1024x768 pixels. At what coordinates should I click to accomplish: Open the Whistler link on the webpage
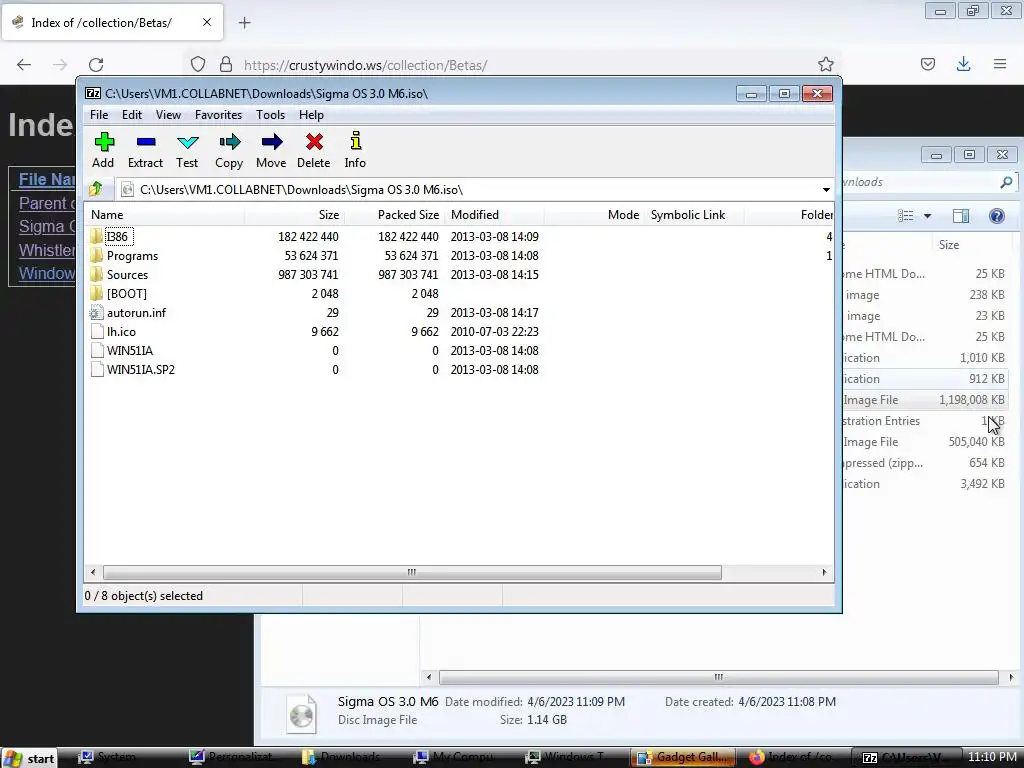(47, 250)
